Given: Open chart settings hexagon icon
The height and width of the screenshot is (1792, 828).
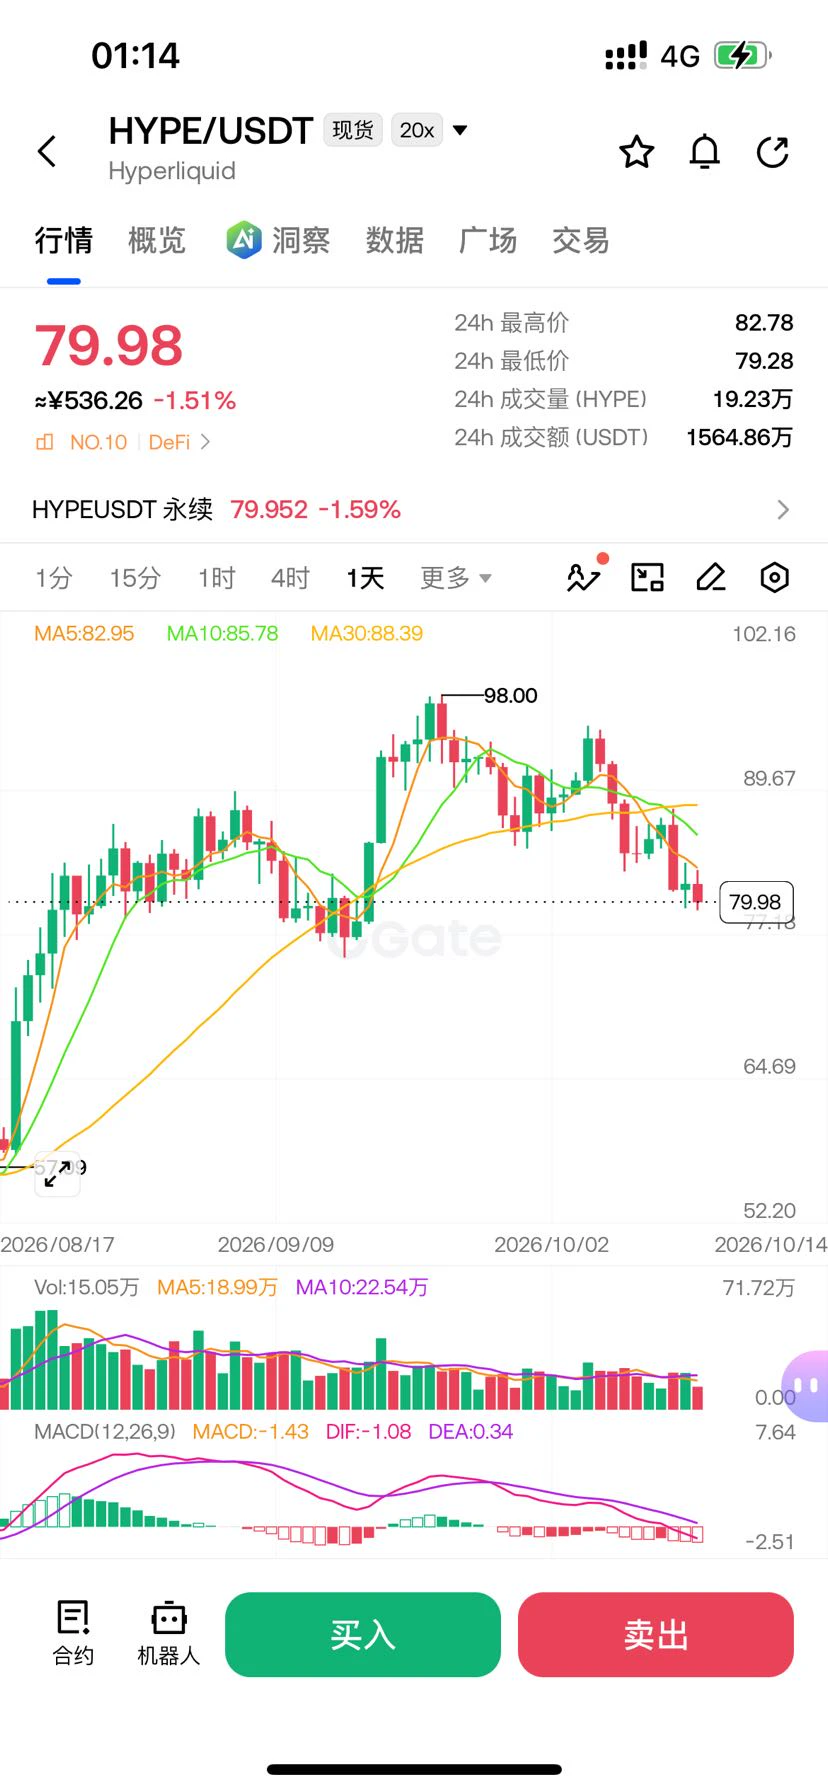Looking at the screenshot, I should click(775, 577).
